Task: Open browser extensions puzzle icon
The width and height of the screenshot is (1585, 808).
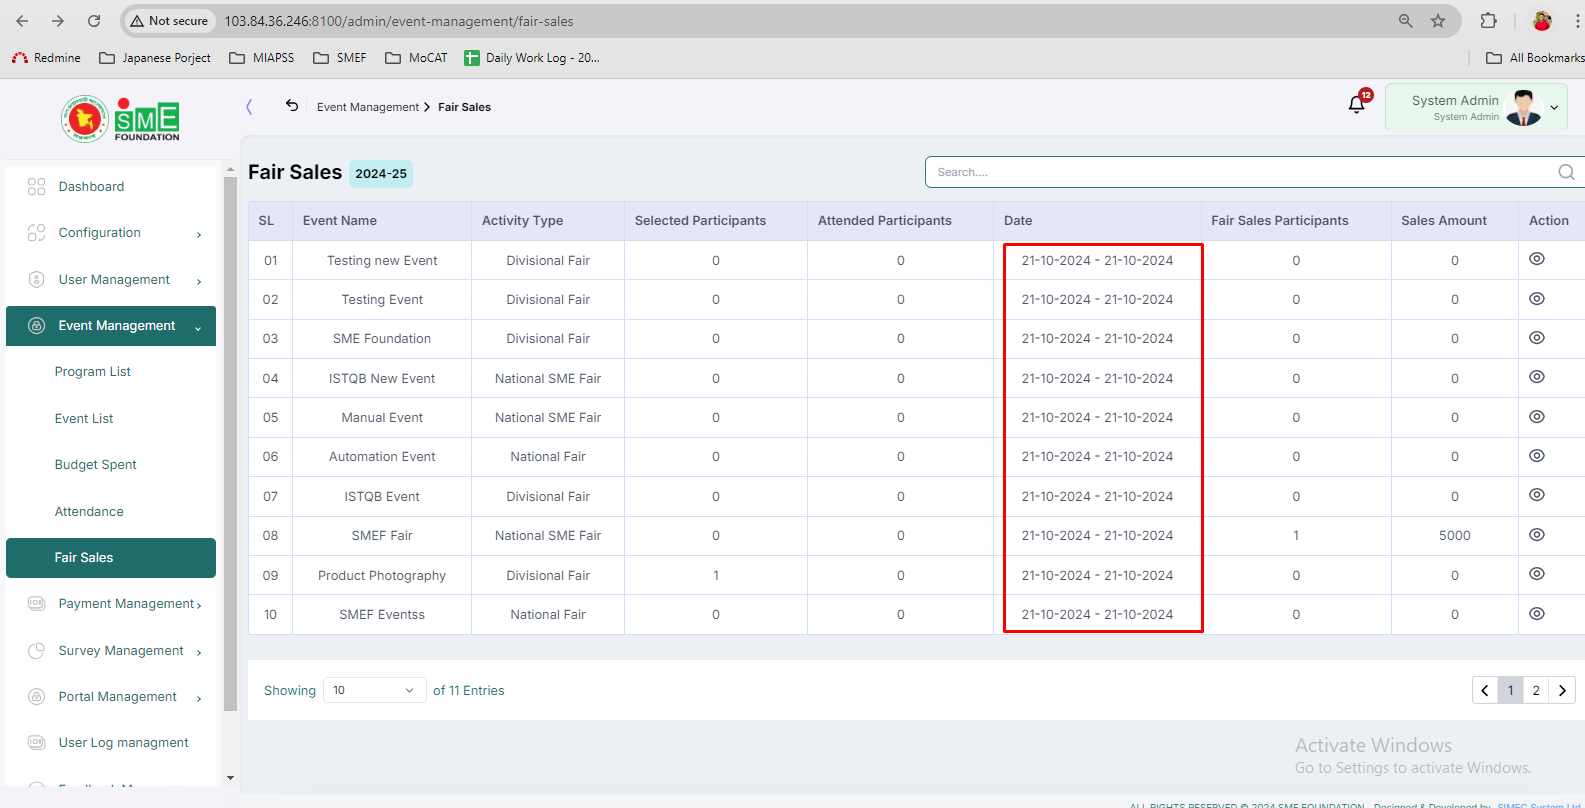Action: pyautogui.click(x=1488, y=21)
